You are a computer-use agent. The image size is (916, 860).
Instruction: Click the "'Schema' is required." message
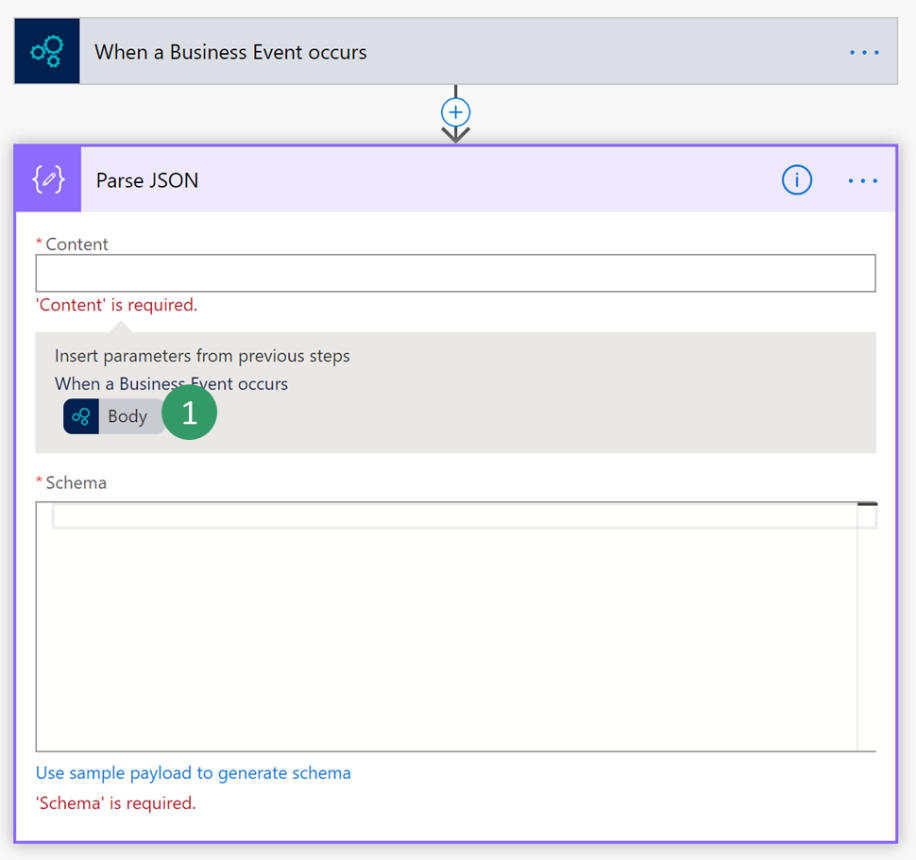[x=116, y=803]
